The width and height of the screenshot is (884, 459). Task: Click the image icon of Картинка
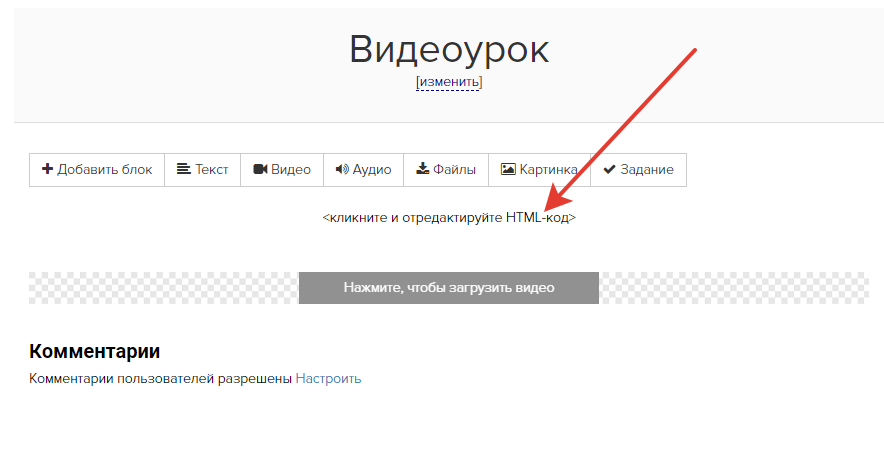tap(508, 169)
